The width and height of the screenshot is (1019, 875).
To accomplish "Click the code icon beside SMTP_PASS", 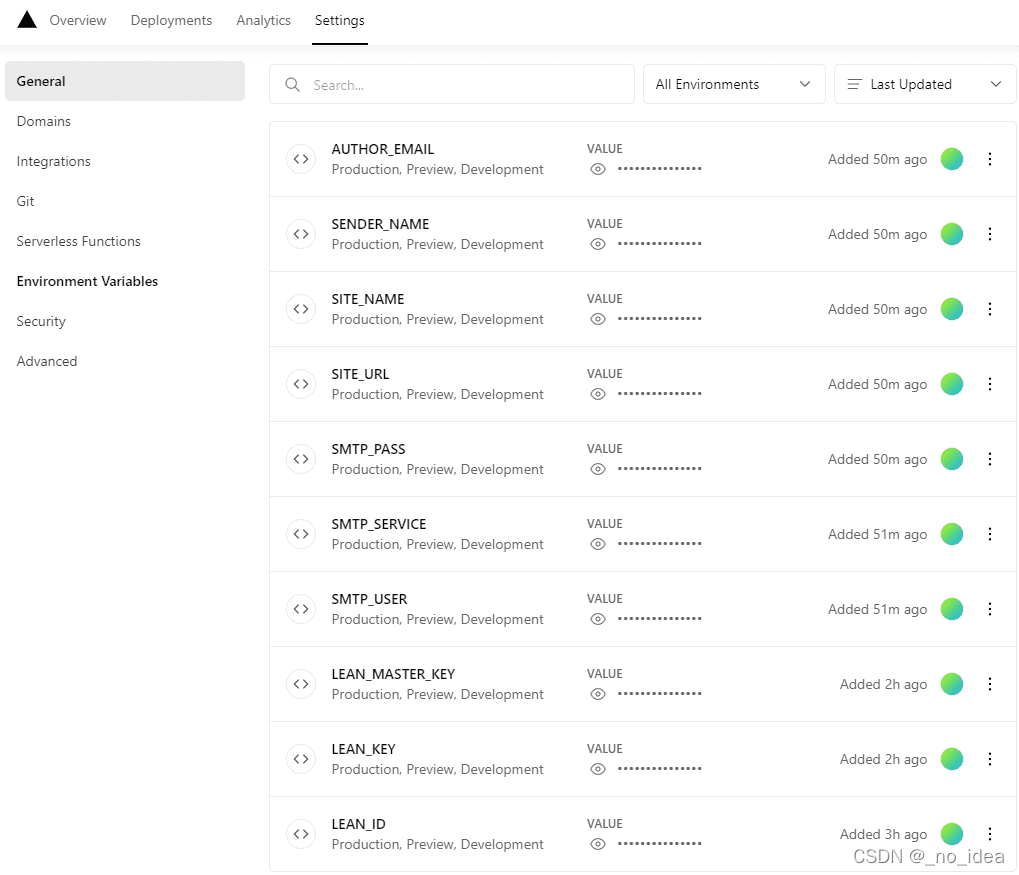I will [x=301, y=459].
